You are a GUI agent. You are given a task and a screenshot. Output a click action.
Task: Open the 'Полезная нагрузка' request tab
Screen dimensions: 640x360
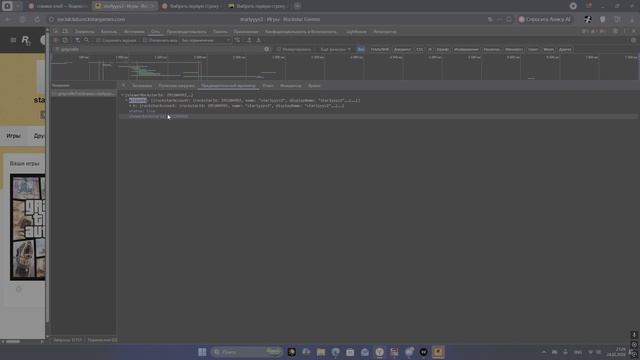click(176, 86)
